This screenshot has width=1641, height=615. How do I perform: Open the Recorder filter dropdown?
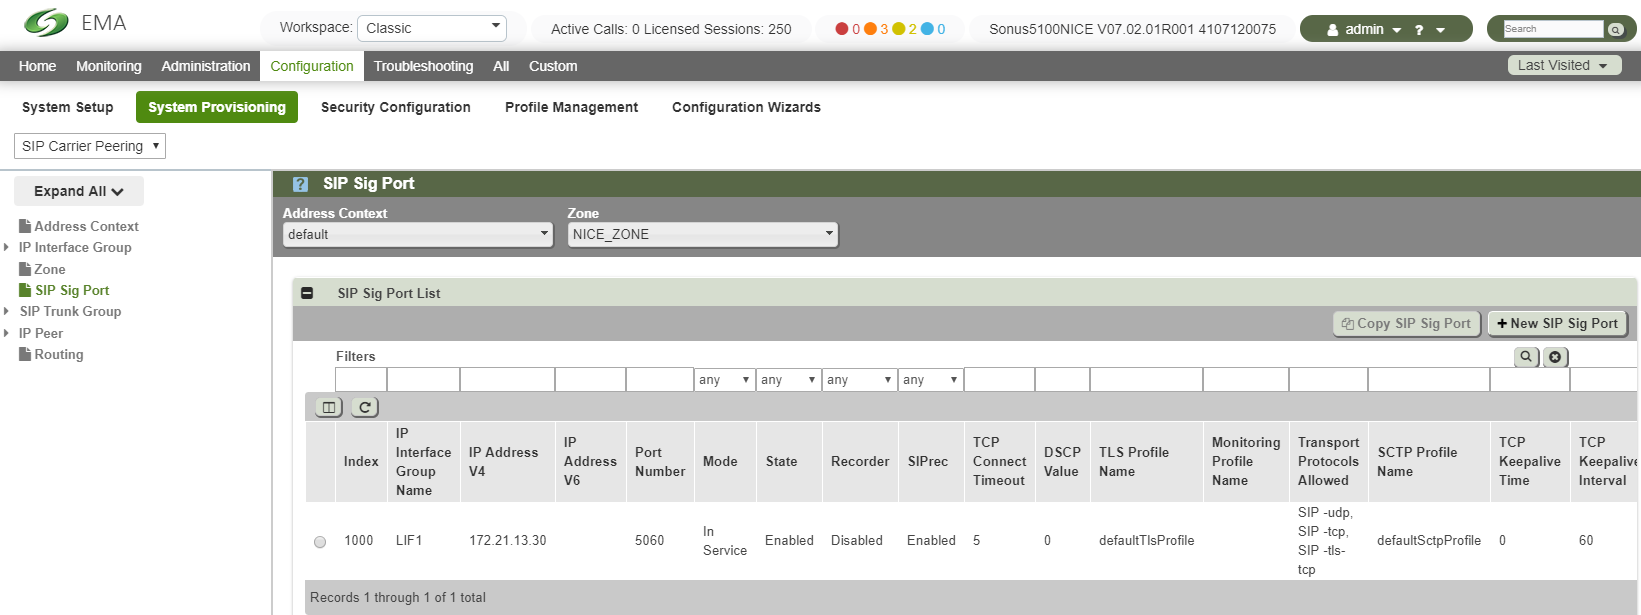tap(859, 380)
